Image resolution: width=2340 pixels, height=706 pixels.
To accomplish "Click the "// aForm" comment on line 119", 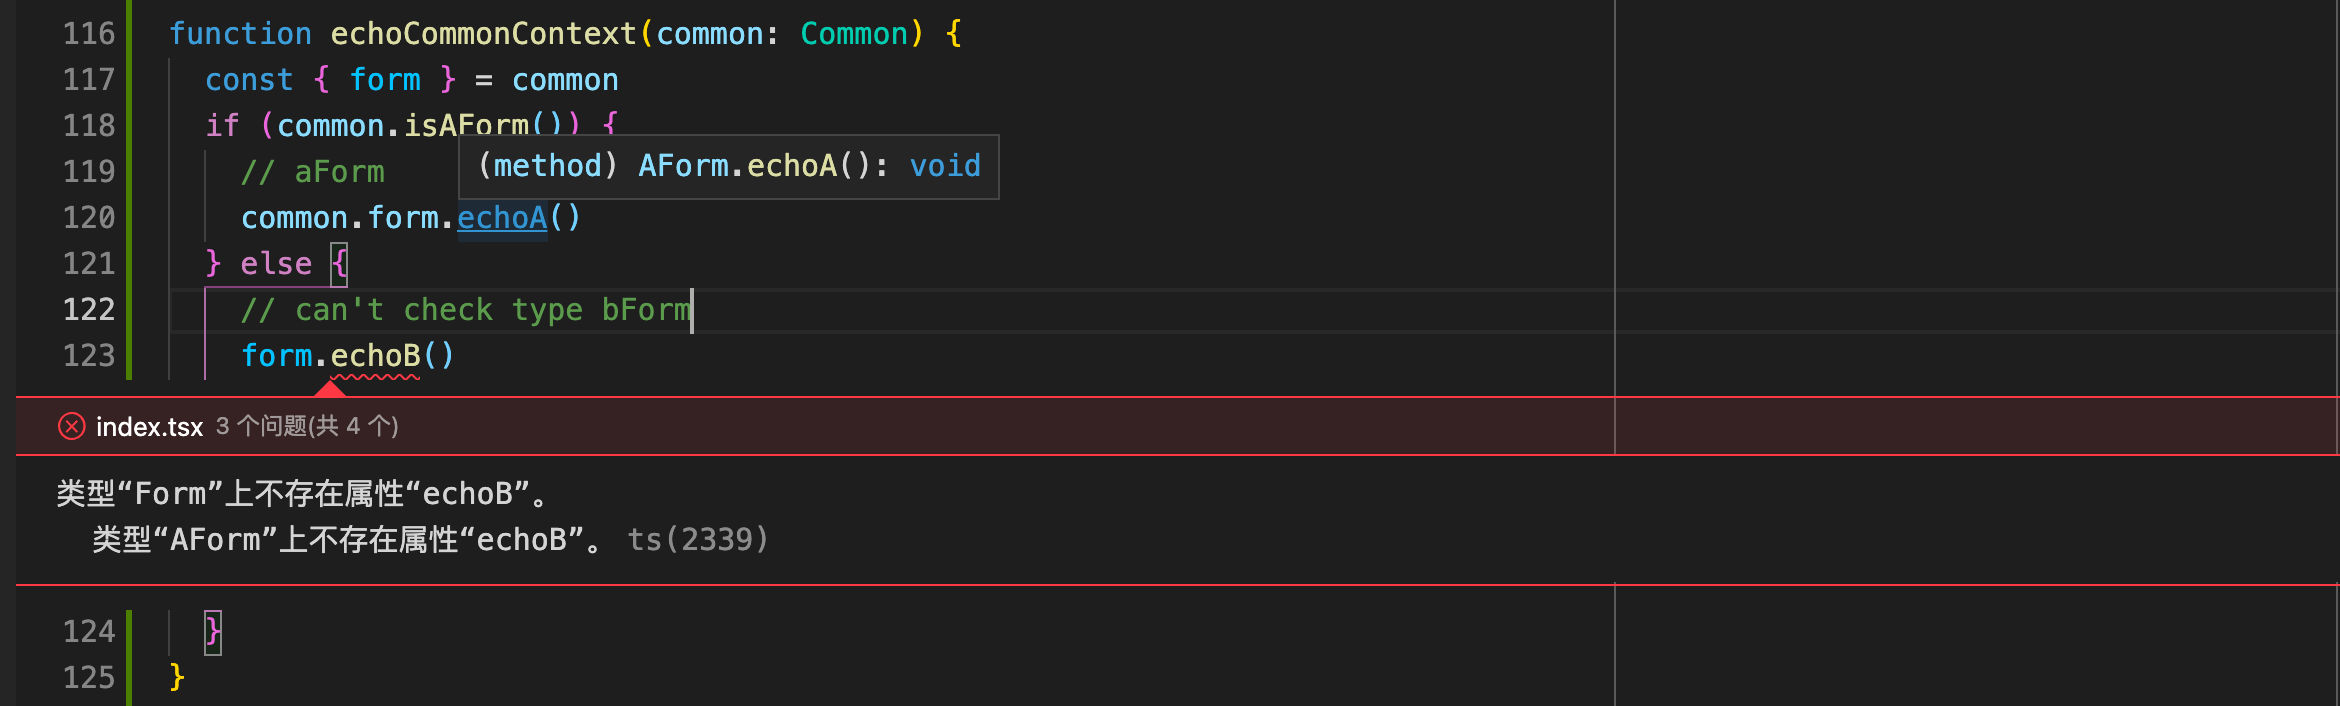I will click(x=312, y=172).
